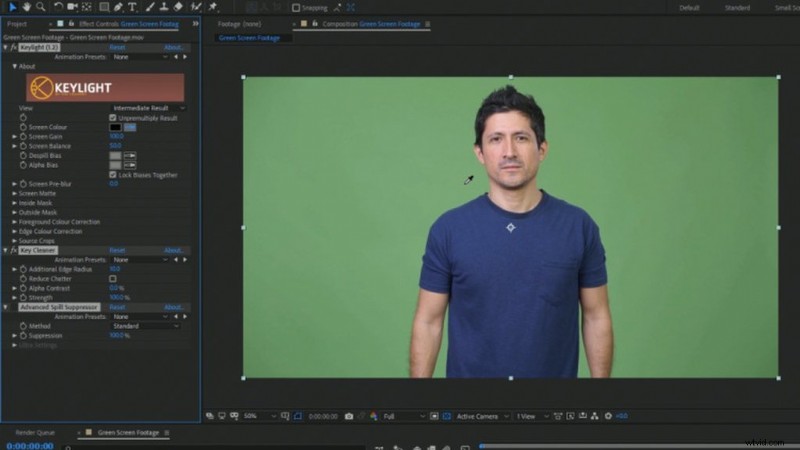Select the Pan Behind anchor point tool
Viewport: 800px width, 450px height.
coord(87,7)
